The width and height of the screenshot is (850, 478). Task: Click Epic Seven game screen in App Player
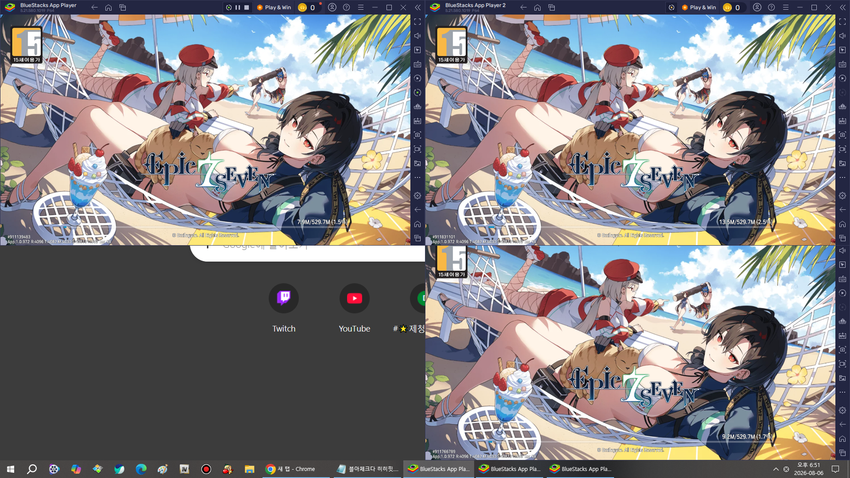click(205, 130)
